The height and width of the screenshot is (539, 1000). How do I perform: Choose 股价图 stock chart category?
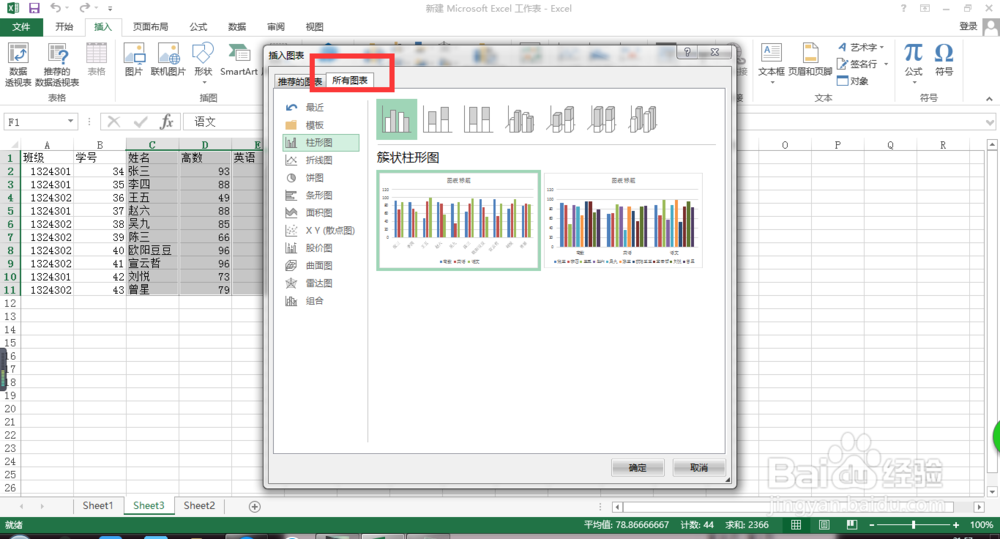[321, 248]
